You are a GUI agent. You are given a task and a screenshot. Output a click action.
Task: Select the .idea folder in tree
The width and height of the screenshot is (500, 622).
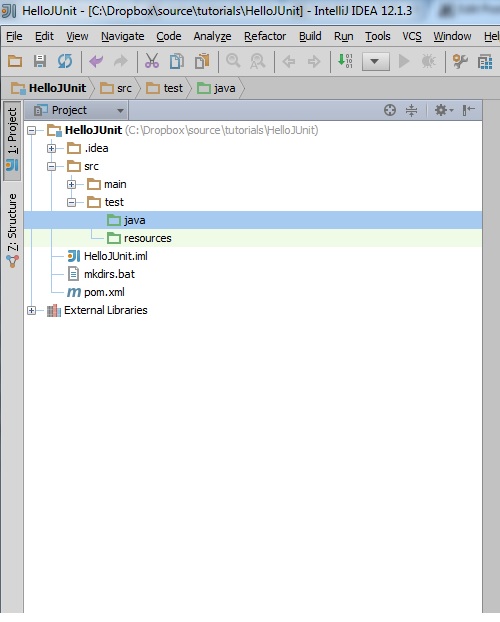88,148
